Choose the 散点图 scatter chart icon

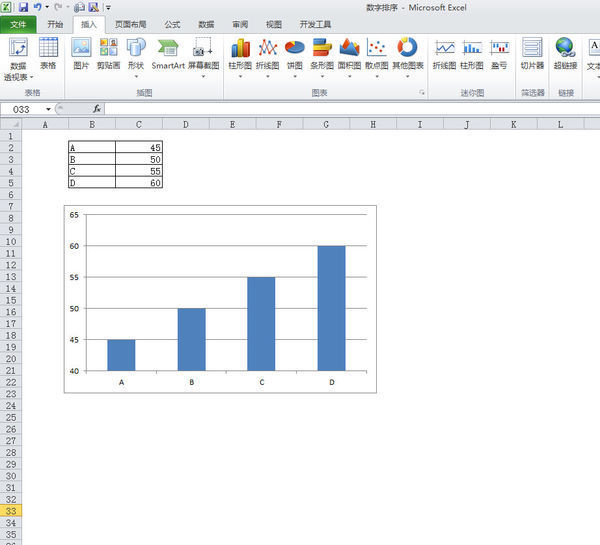[376, 52]
